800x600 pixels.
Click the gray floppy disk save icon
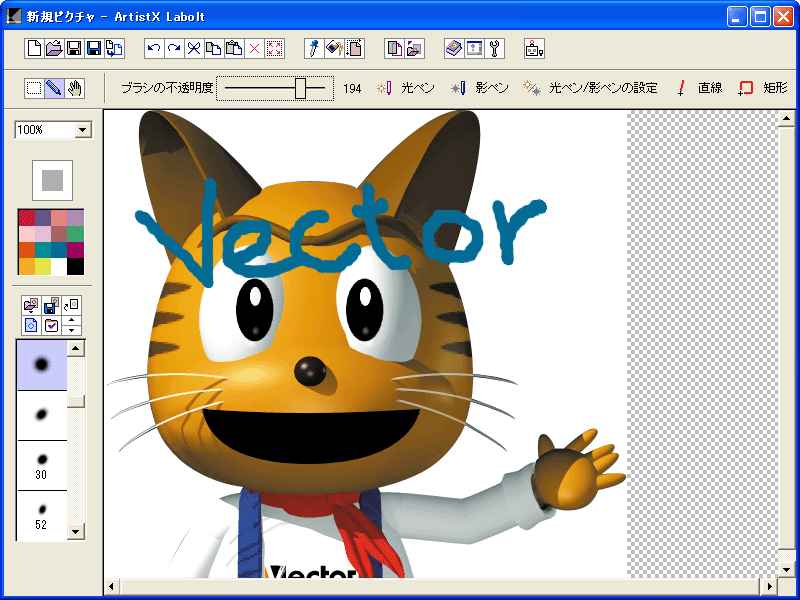(74, 48)
